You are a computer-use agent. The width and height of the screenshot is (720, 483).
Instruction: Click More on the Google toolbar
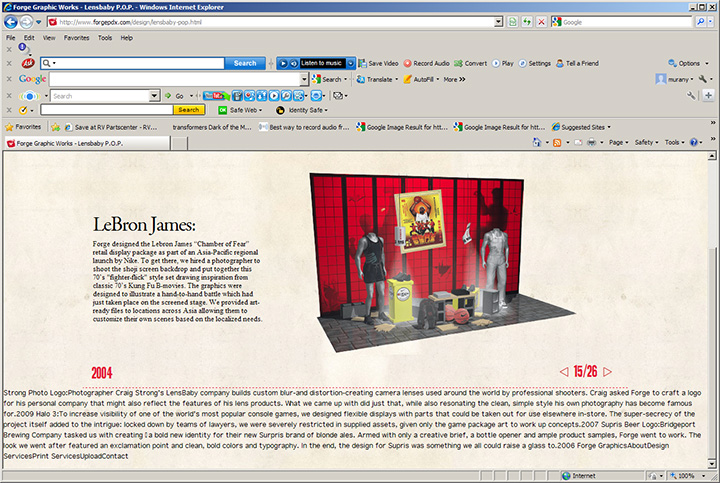(x=454, y=79)
